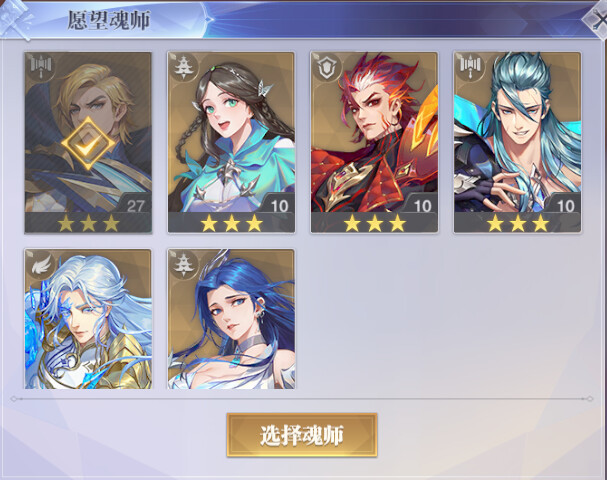Click class icon on teal-haired male card
This screenshot has height=480, width=607.
click(470, 66)
